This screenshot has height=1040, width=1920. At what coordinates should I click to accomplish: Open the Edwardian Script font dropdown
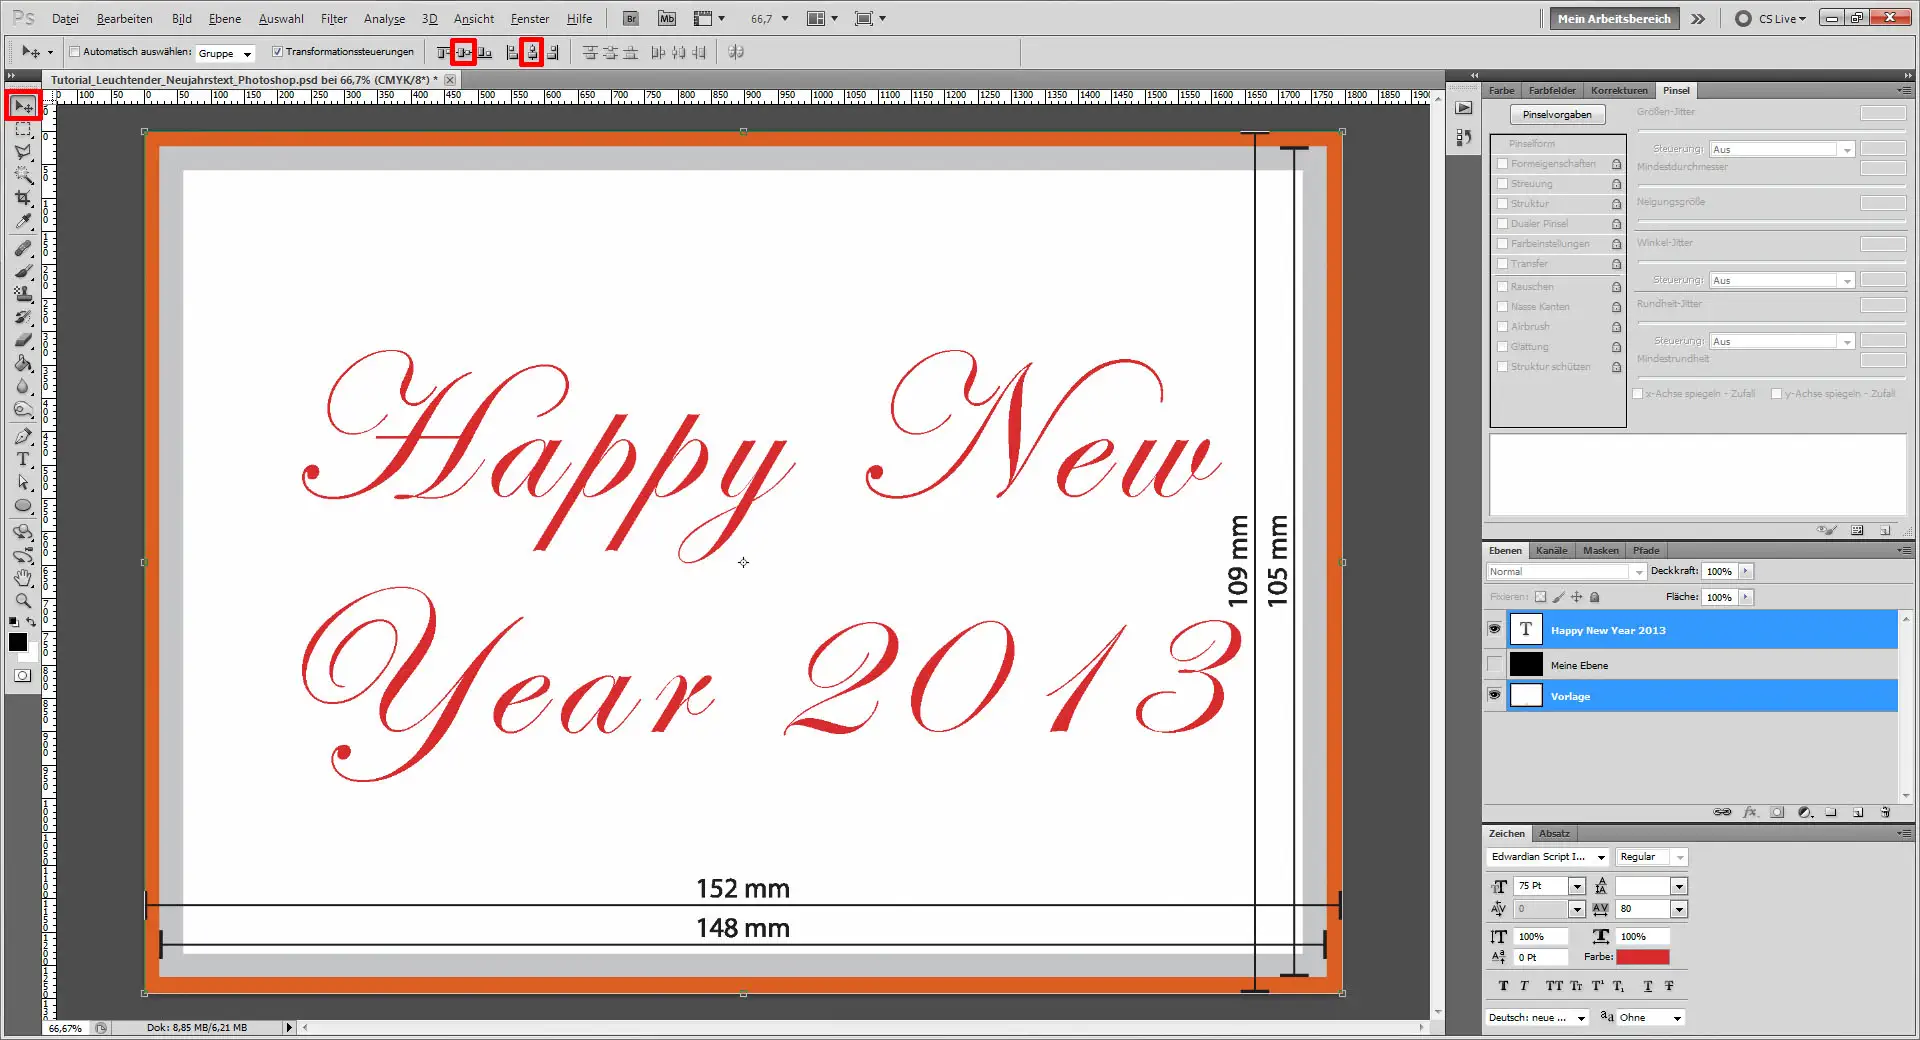[1600, 857]
